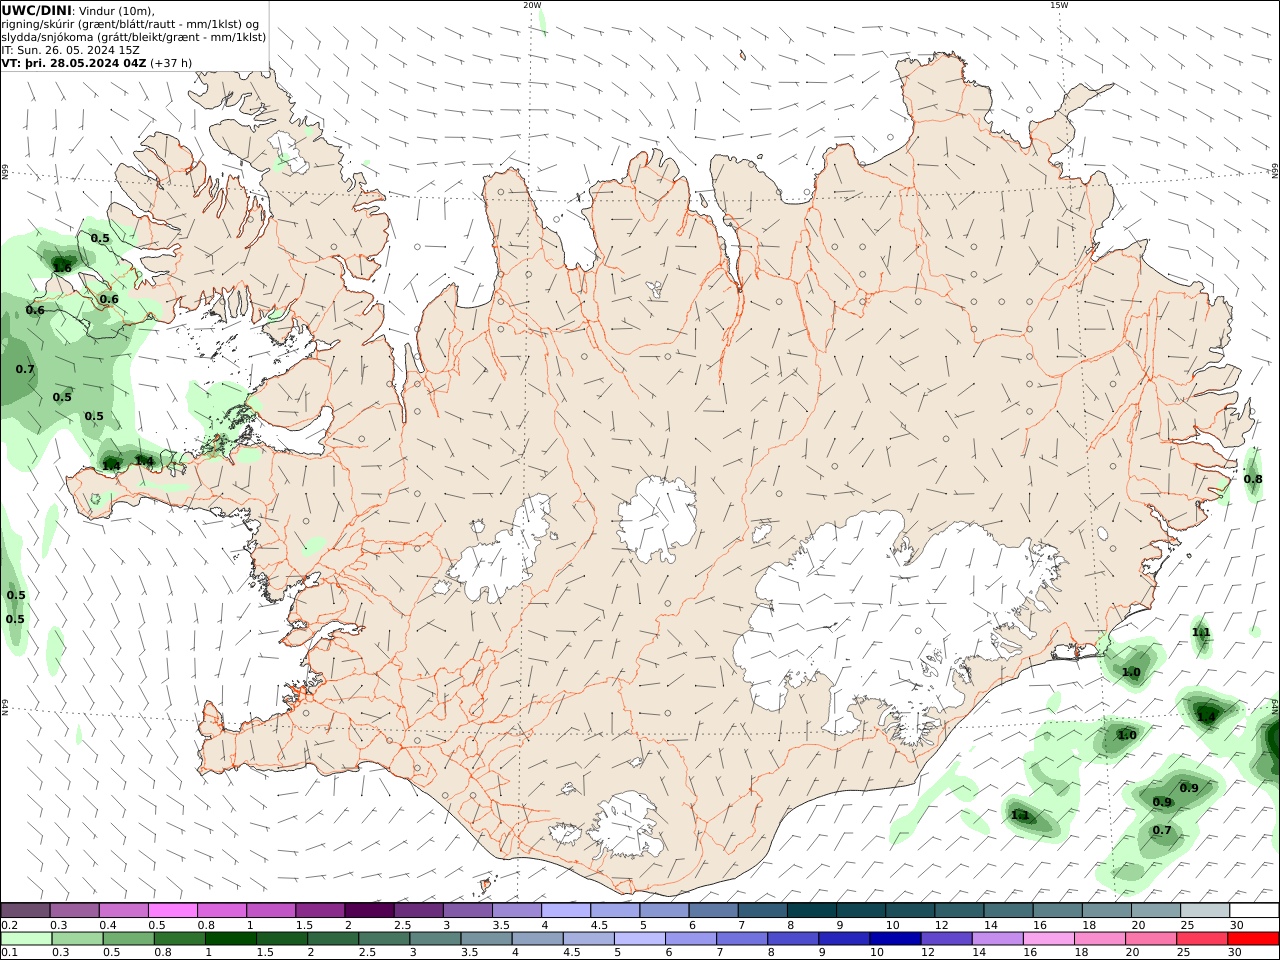Select the 1.4 value in the southeast sea
Viewport: 1280px width, 960px height.
pyautogui.click(x=1206, y=717)
